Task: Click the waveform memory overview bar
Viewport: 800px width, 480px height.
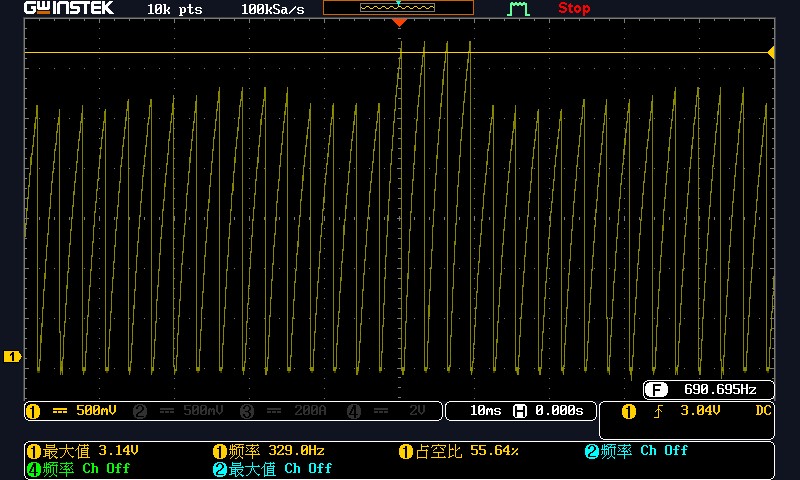Action: 398,7
